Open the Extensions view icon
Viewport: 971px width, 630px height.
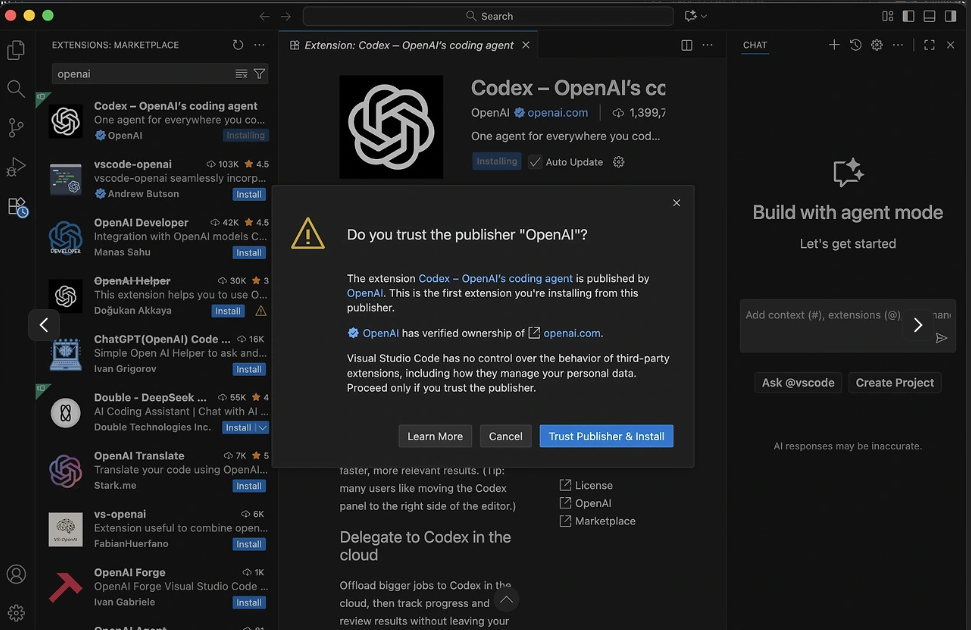(x=17, y=206)
